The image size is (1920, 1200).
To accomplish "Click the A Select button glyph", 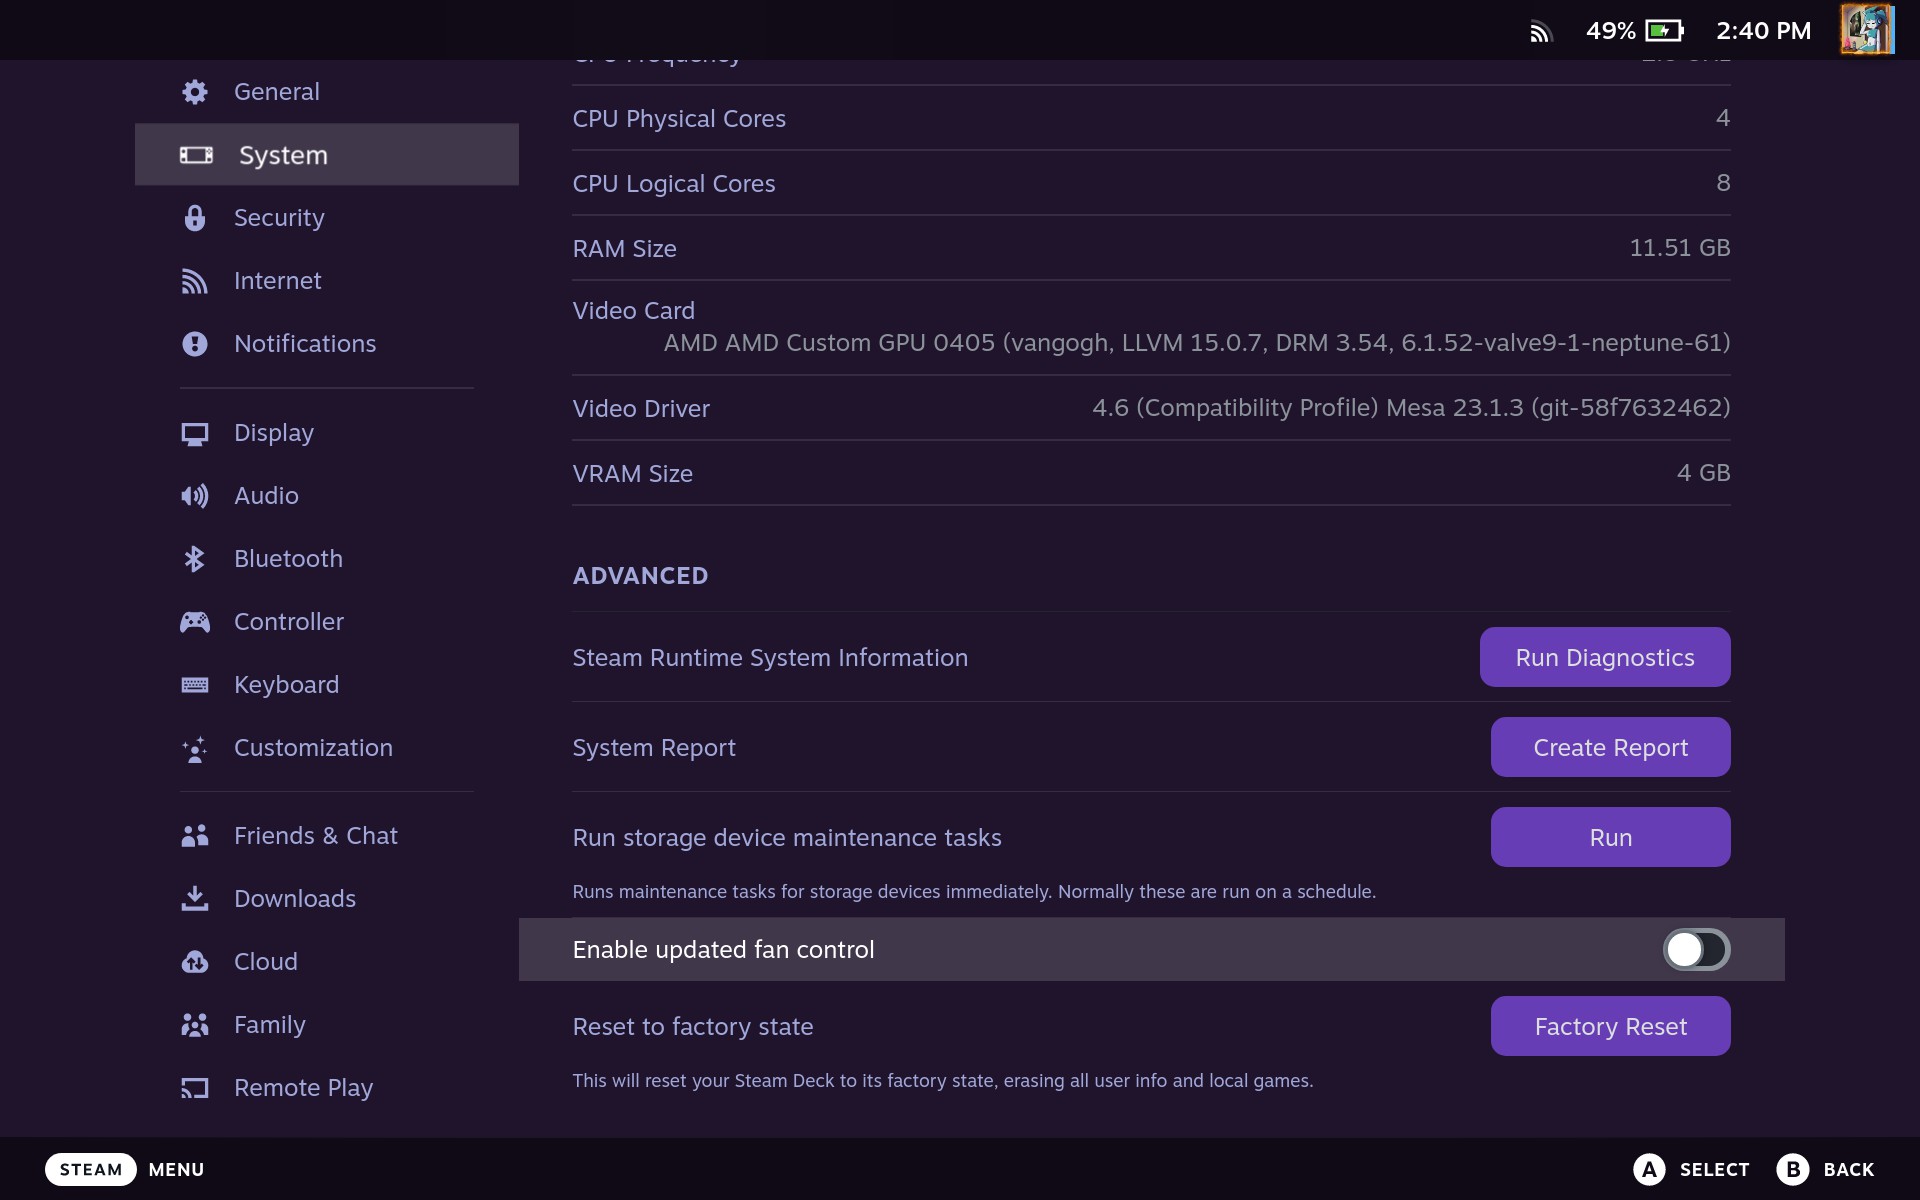I will 1649,1169.
